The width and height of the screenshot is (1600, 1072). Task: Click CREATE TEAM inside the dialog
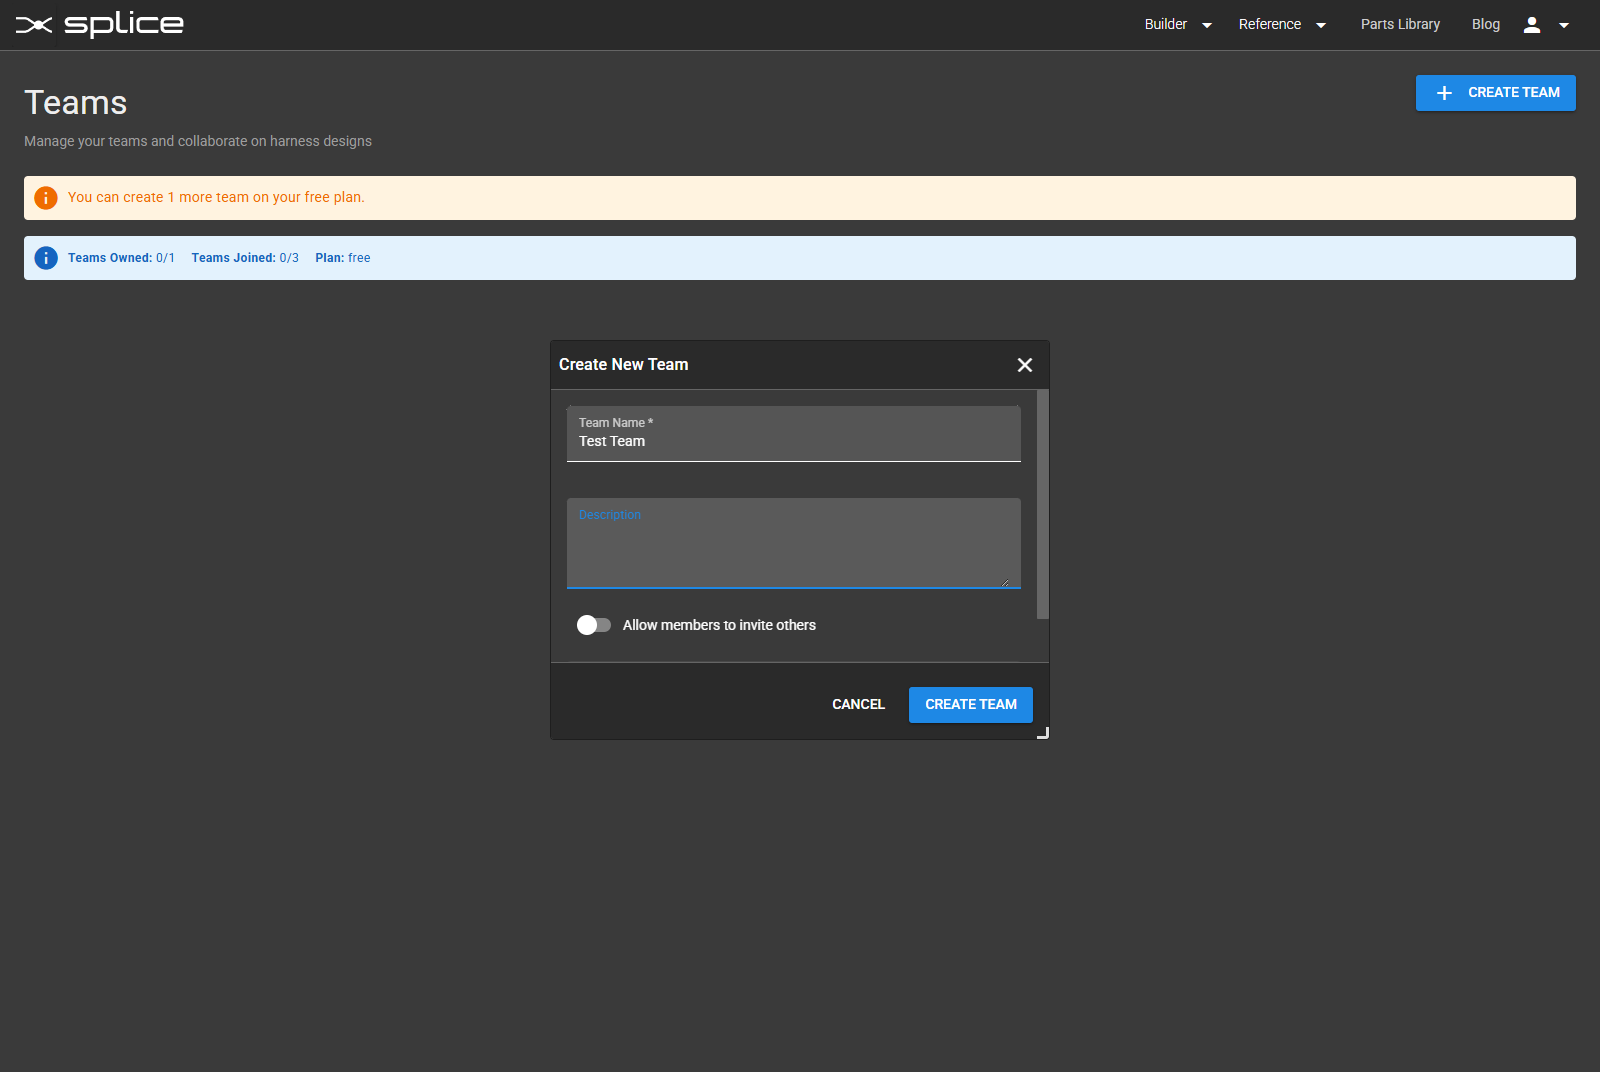tap(970, 704)
